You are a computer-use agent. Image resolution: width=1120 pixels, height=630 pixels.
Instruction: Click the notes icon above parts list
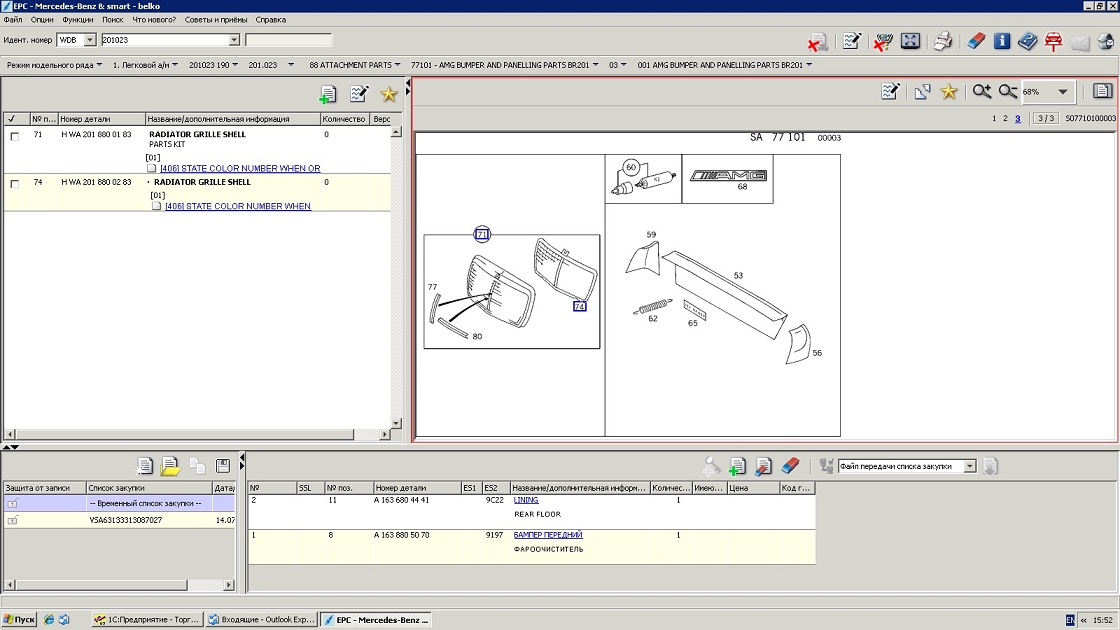coord(359,94)
